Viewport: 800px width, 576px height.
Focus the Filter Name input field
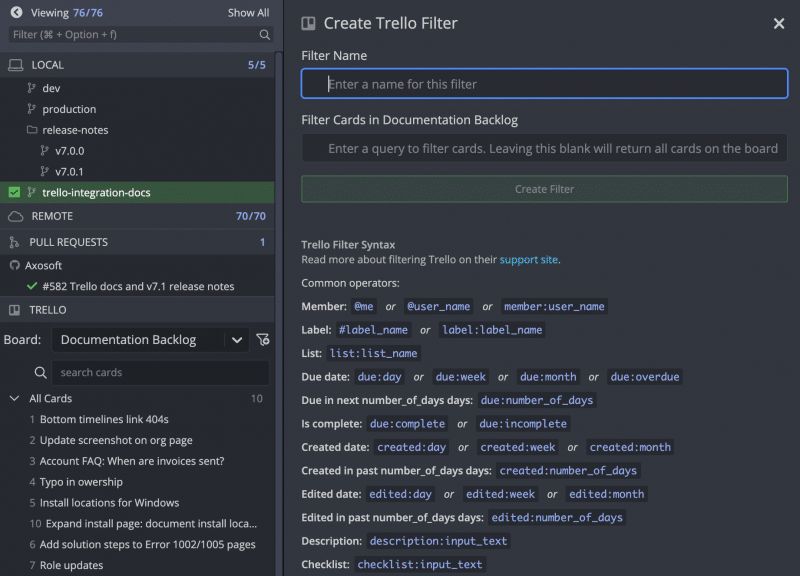(544, 84)
